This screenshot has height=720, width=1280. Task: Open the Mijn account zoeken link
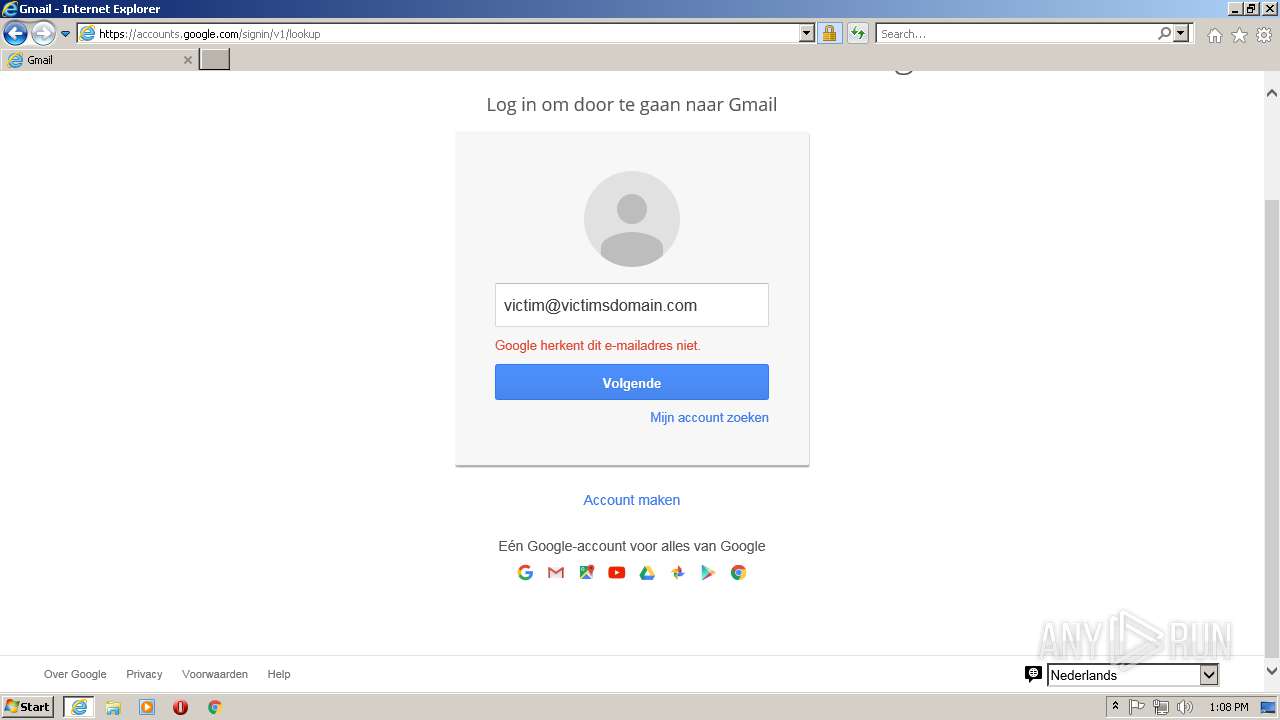[x=709, y=418]
